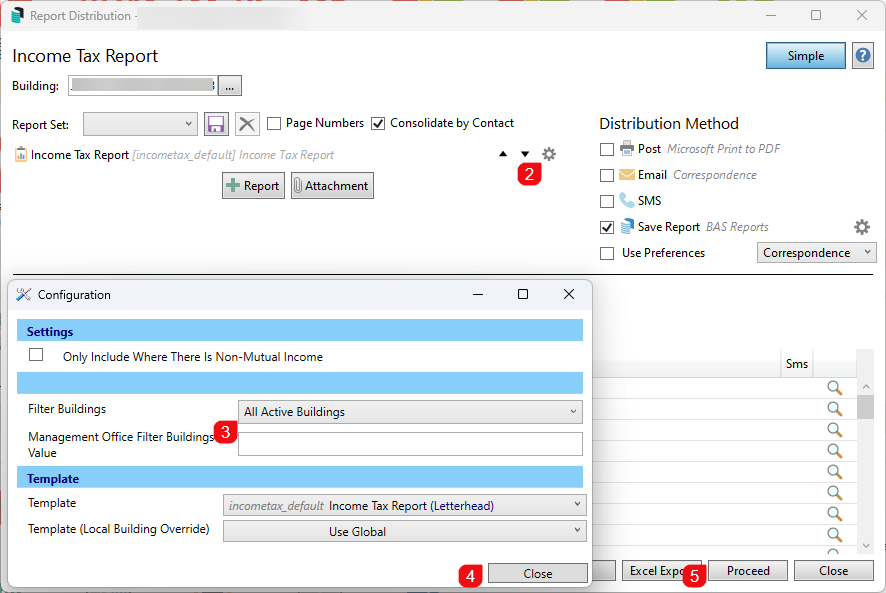886x593 pixels.
Task: Open Template Local Building Override dropdown
Action: 405,531
